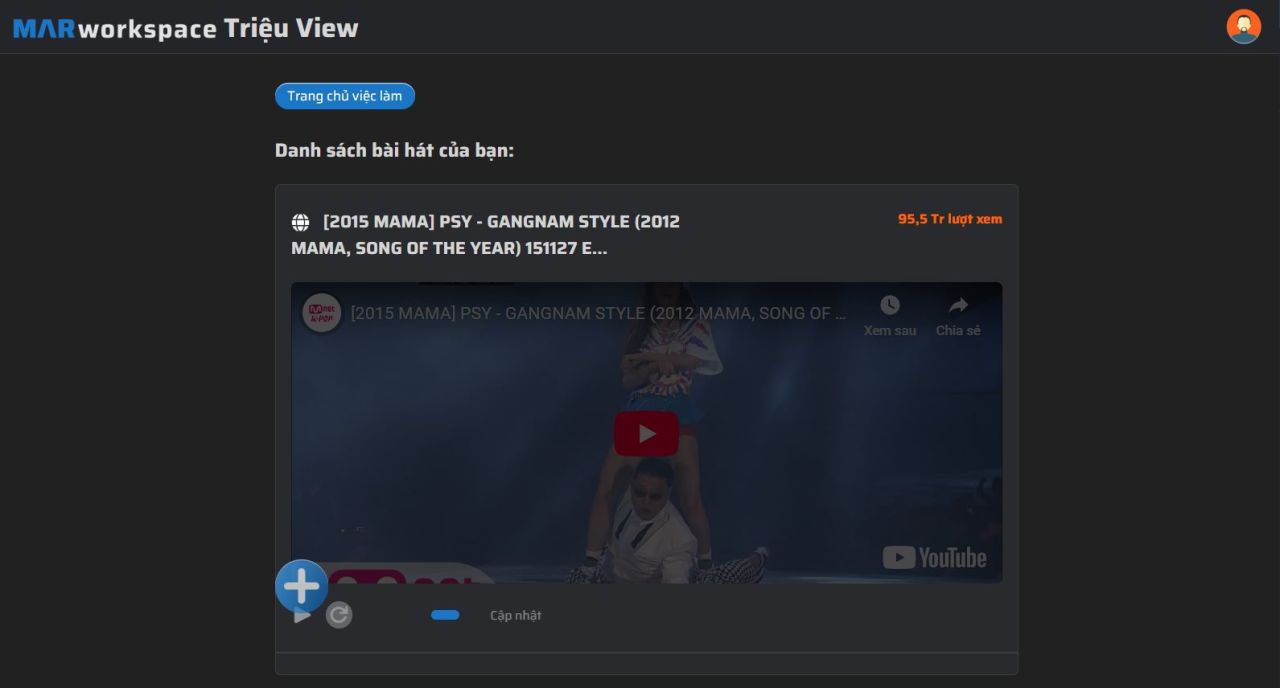This screenshot has width=1280, height=688.
Task: Click the Mnet K-POP channel avatar
Action: (322, 313)
